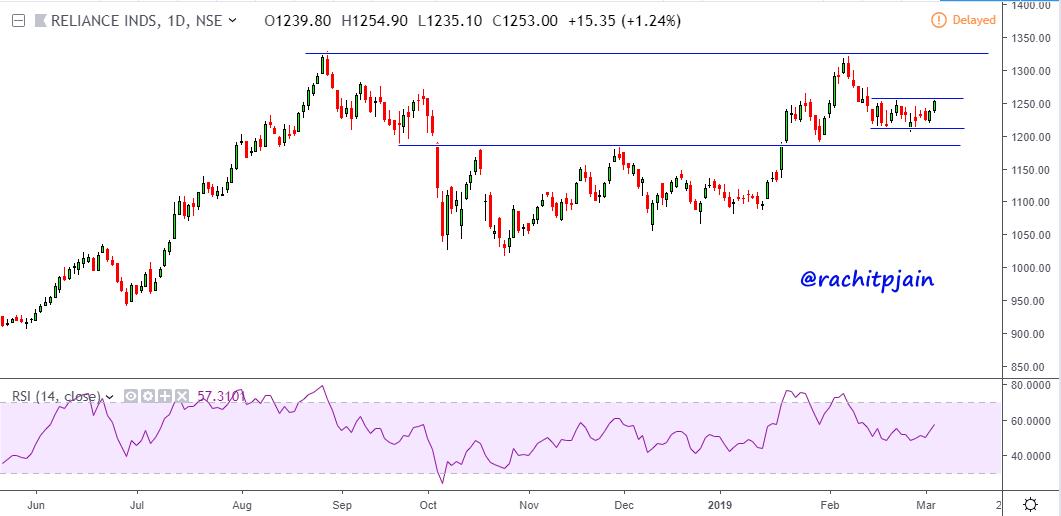Click the Delayed data warning icon

point(939,20)
